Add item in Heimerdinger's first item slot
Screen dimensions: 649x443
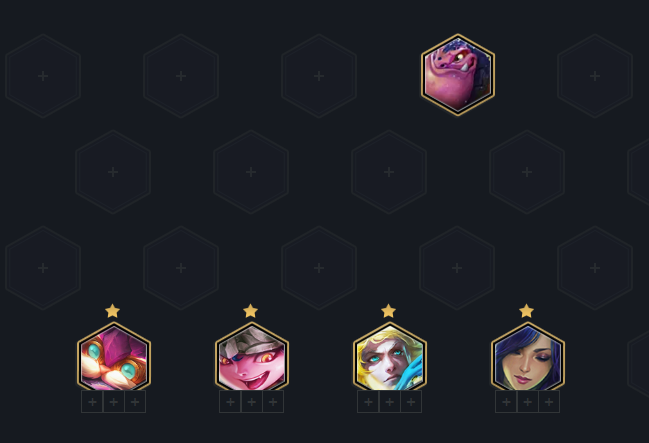tap(92, 402)
